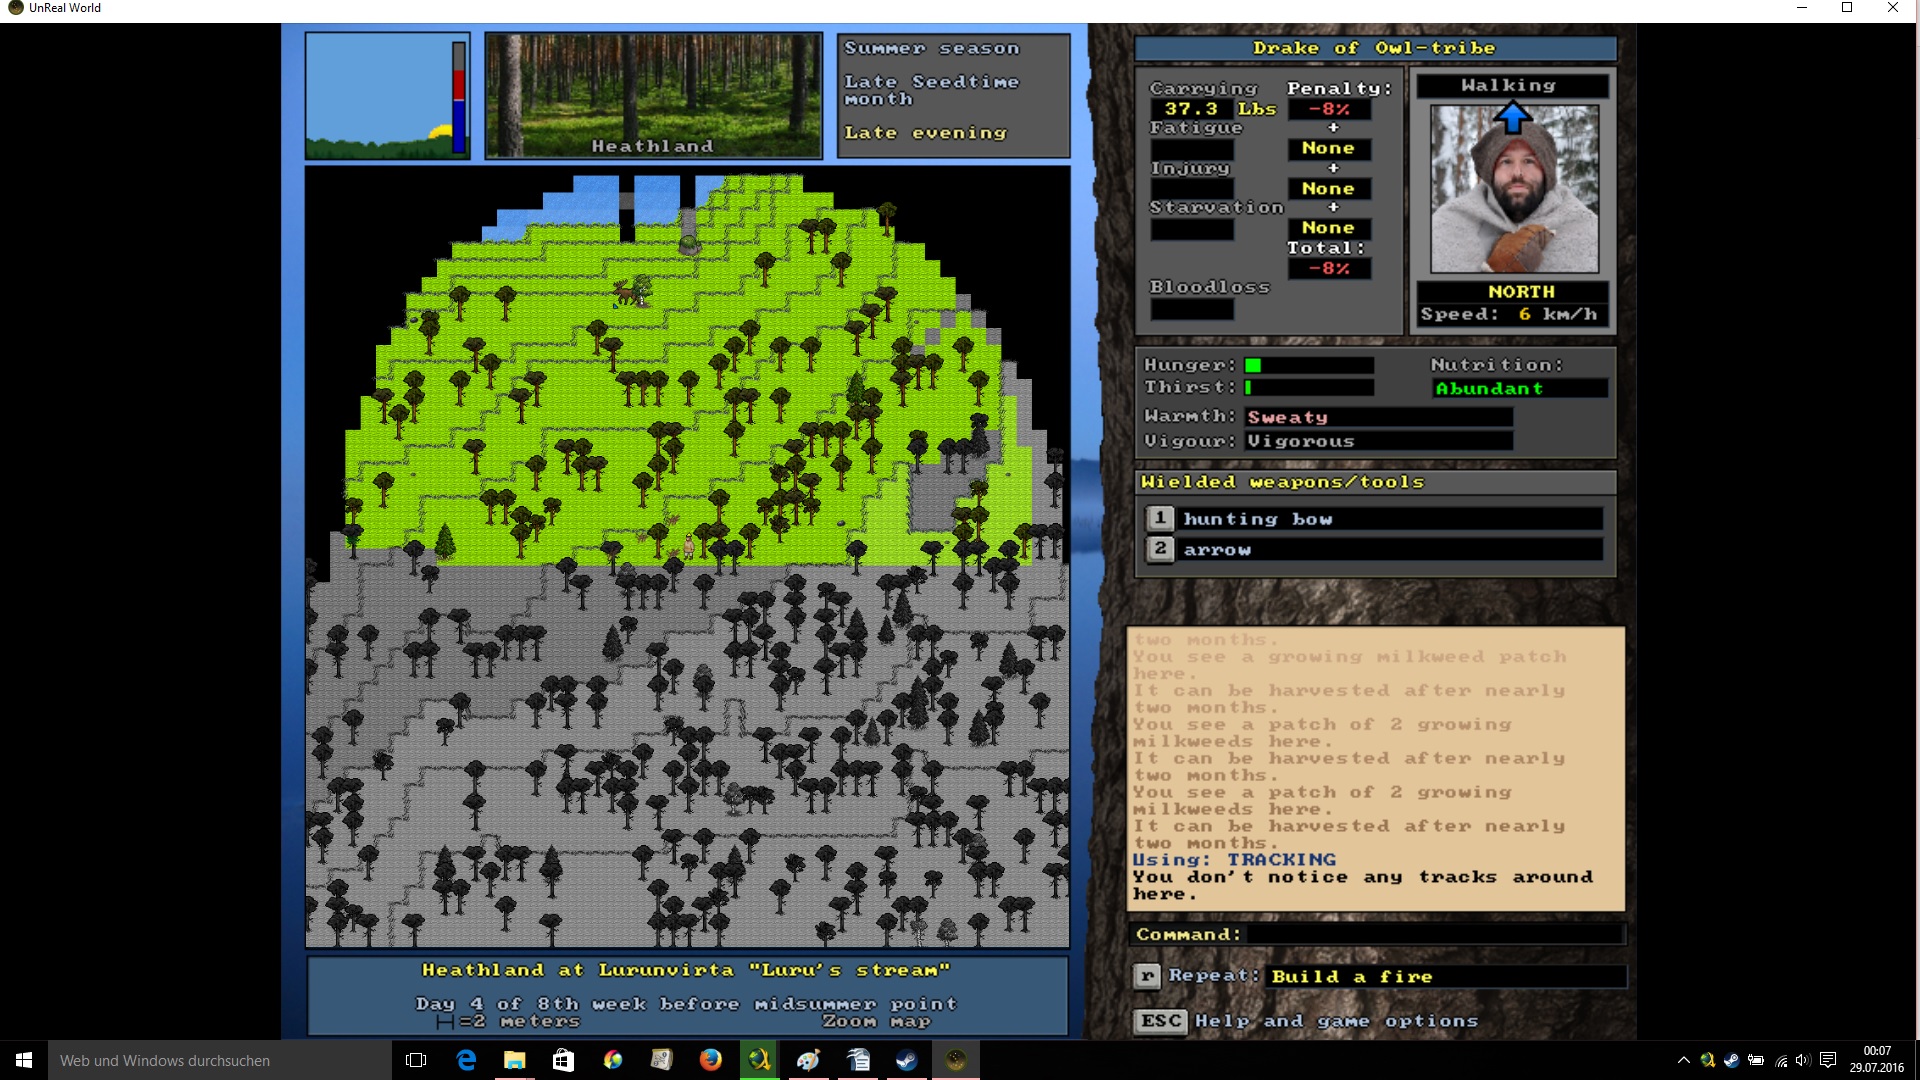Open the Windows Store taskbar icon
The height and width of the screenshot is (1080, 1920).
coord(563,1060)
